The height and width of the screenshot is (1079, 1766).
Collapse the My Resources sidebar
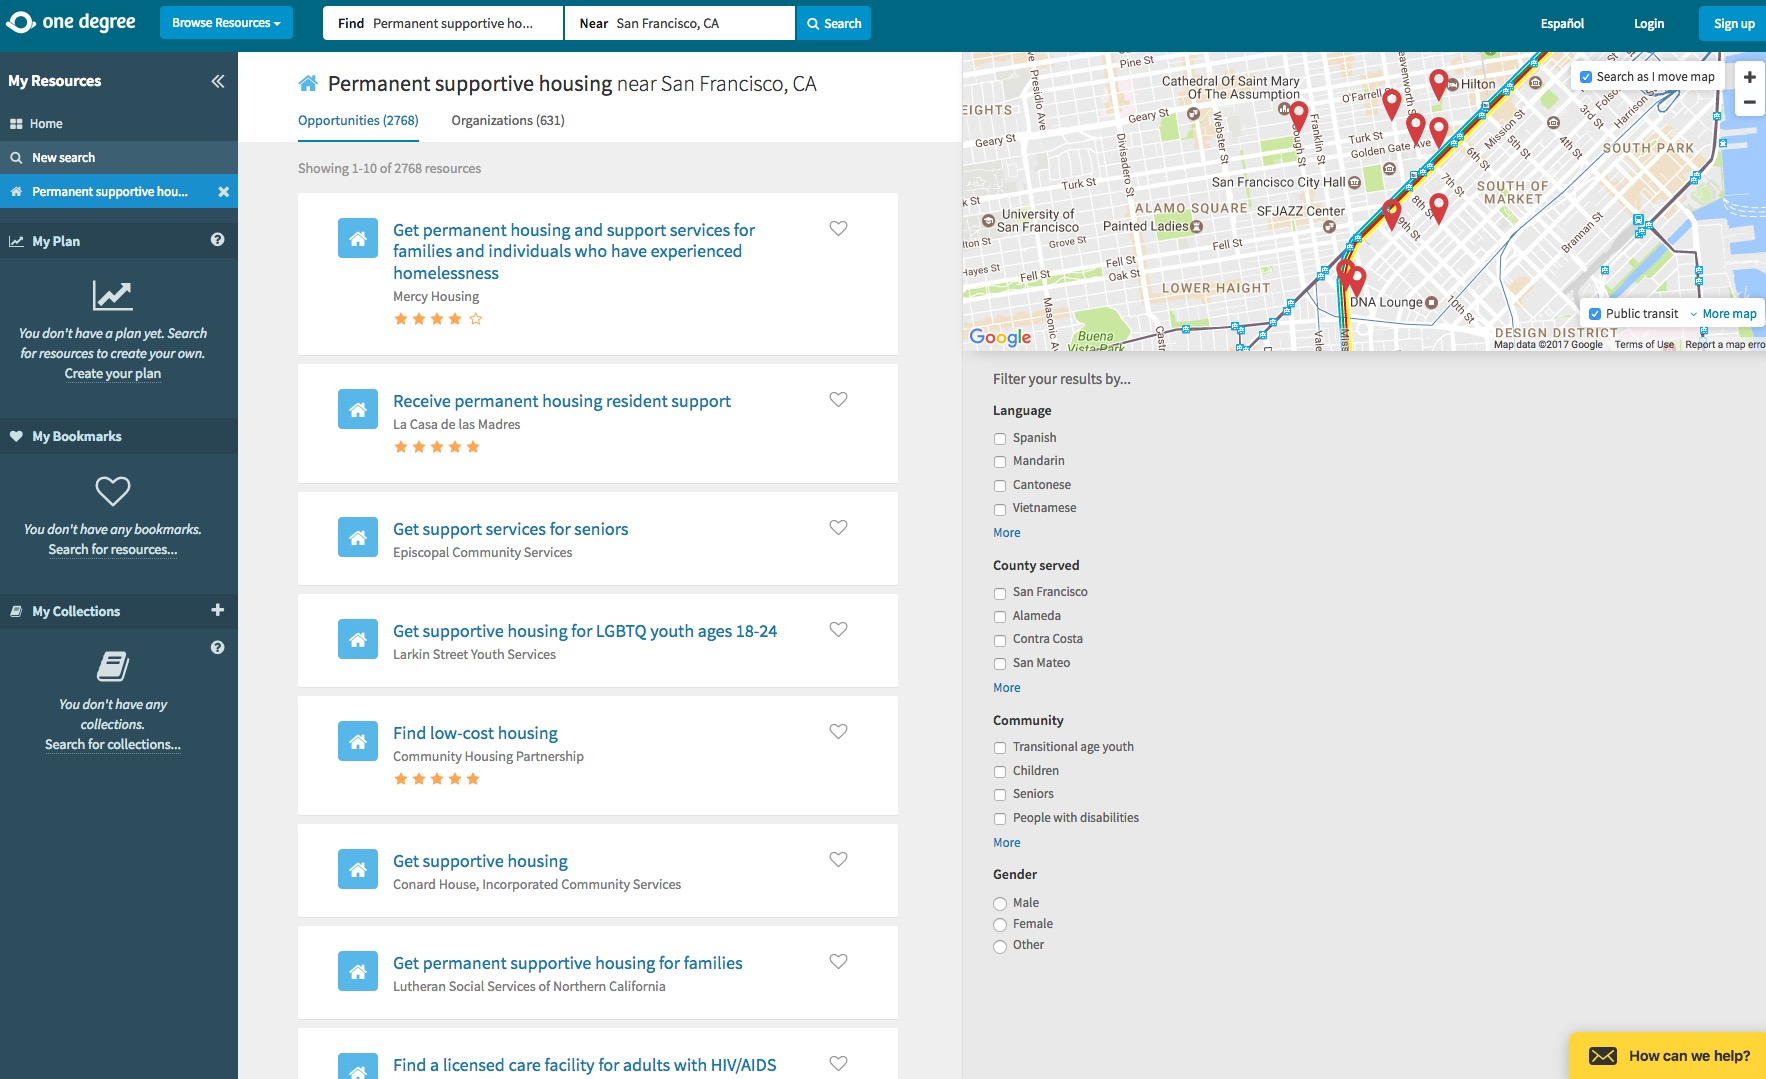coord(218,81)
